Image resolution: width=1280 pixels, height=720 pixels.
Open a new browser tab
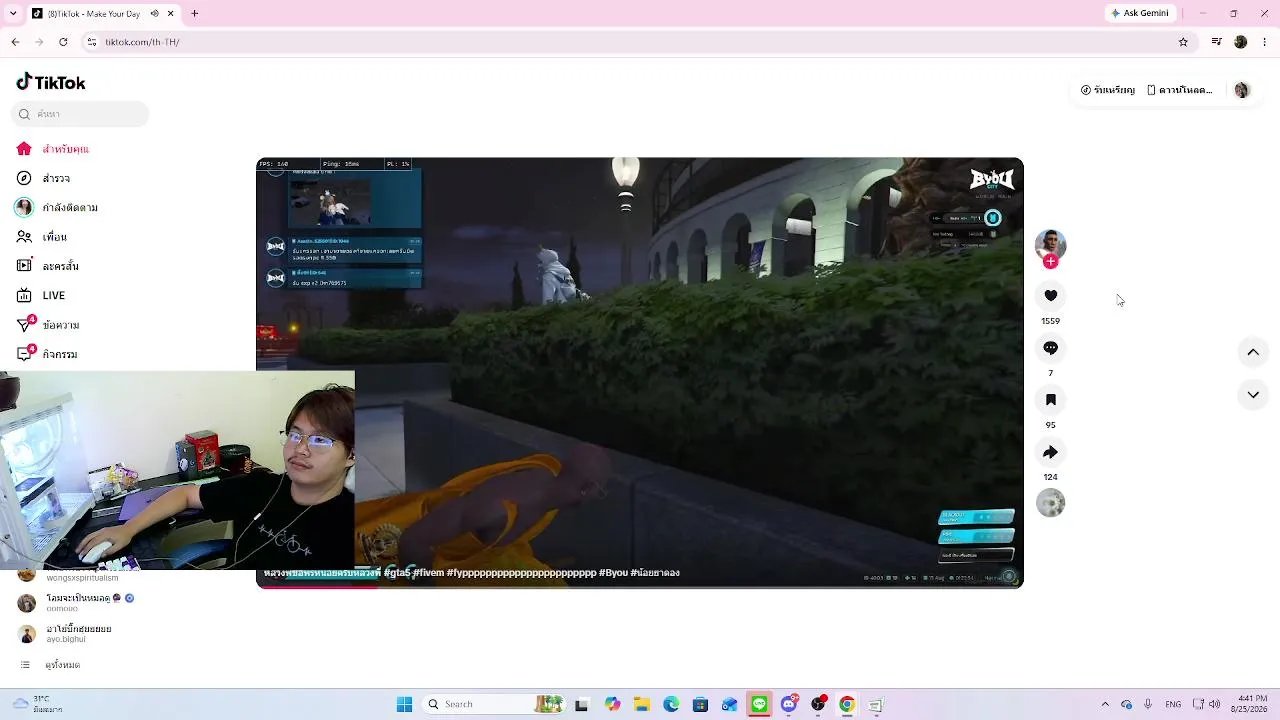195,14
